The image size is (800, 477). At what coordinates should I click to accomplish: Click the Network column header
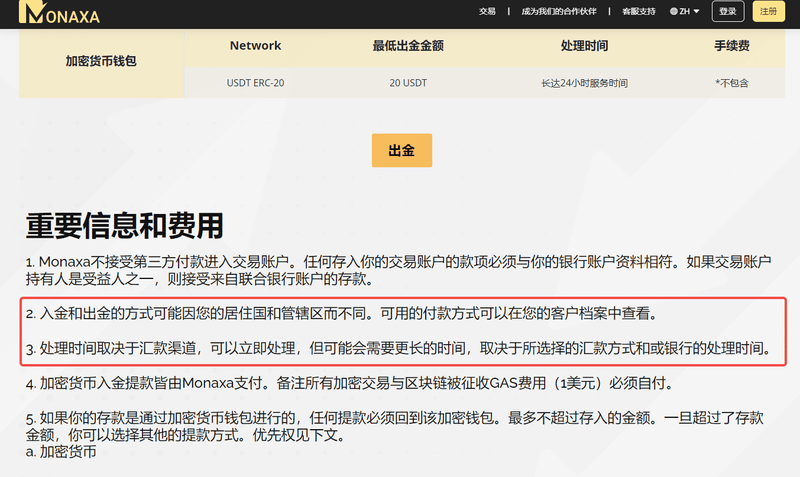(x=255, y=46)
